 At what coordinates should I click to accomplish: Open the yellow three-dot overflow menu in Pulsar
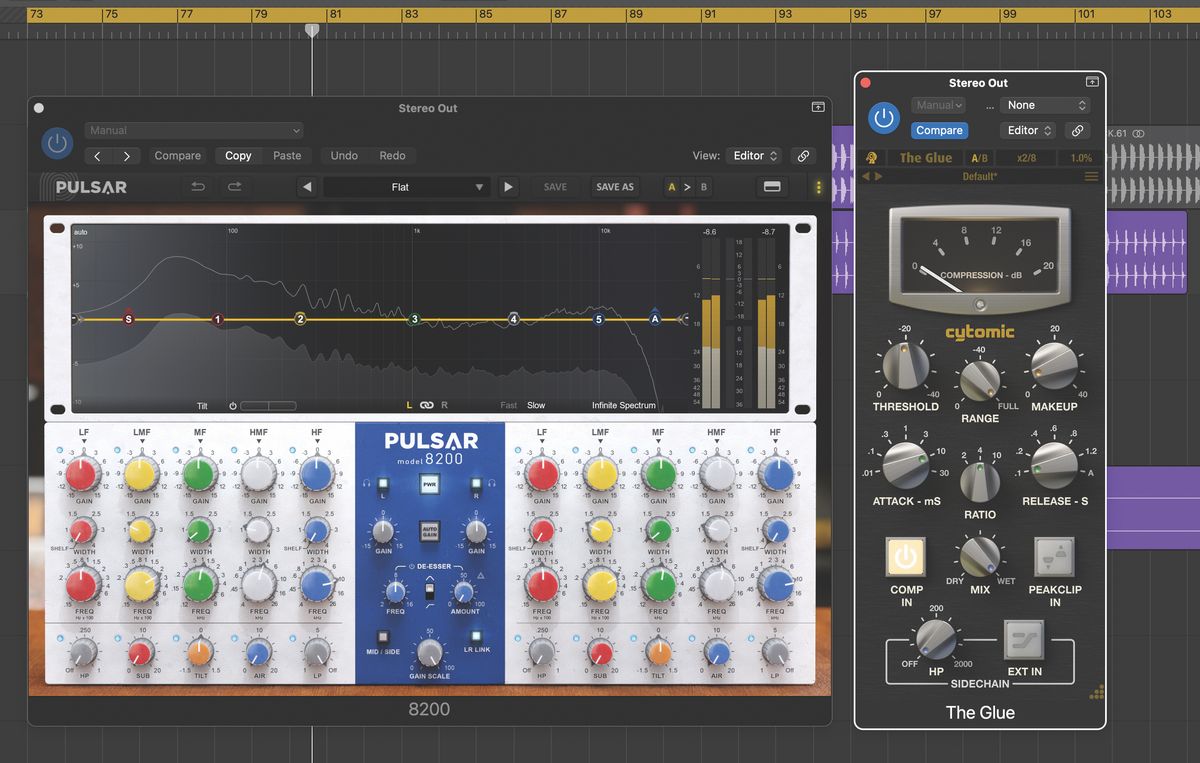(819, 186)
